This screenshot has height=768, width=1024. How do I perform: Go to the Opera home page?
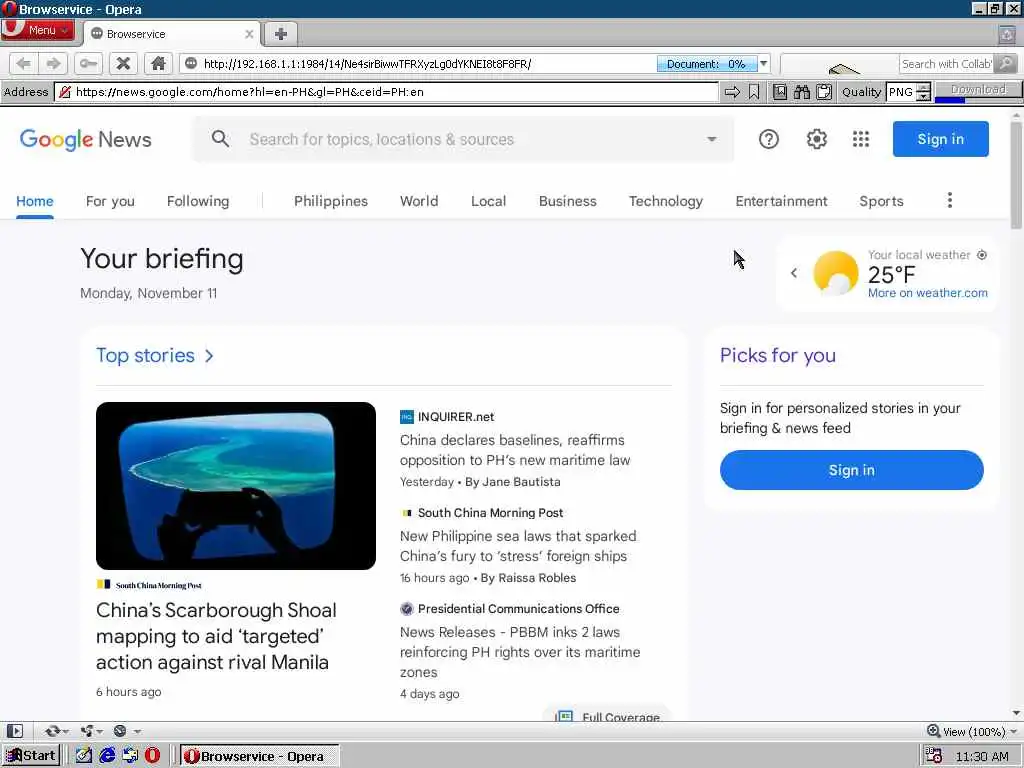(158, 63)
